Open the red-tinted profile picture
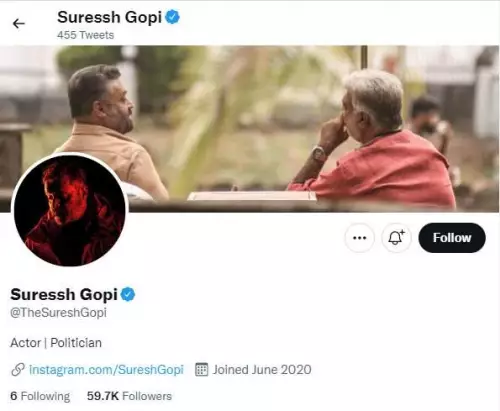The height and width of the screenshot is (411, 500). pyautogui.click(x=70, y=211)
